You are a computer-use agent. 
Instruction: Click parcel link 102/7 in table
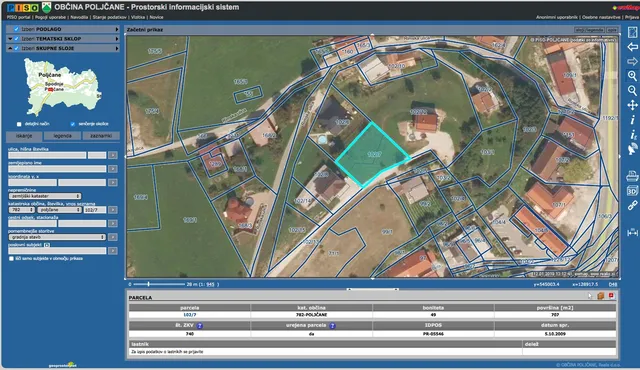(190, 315)
